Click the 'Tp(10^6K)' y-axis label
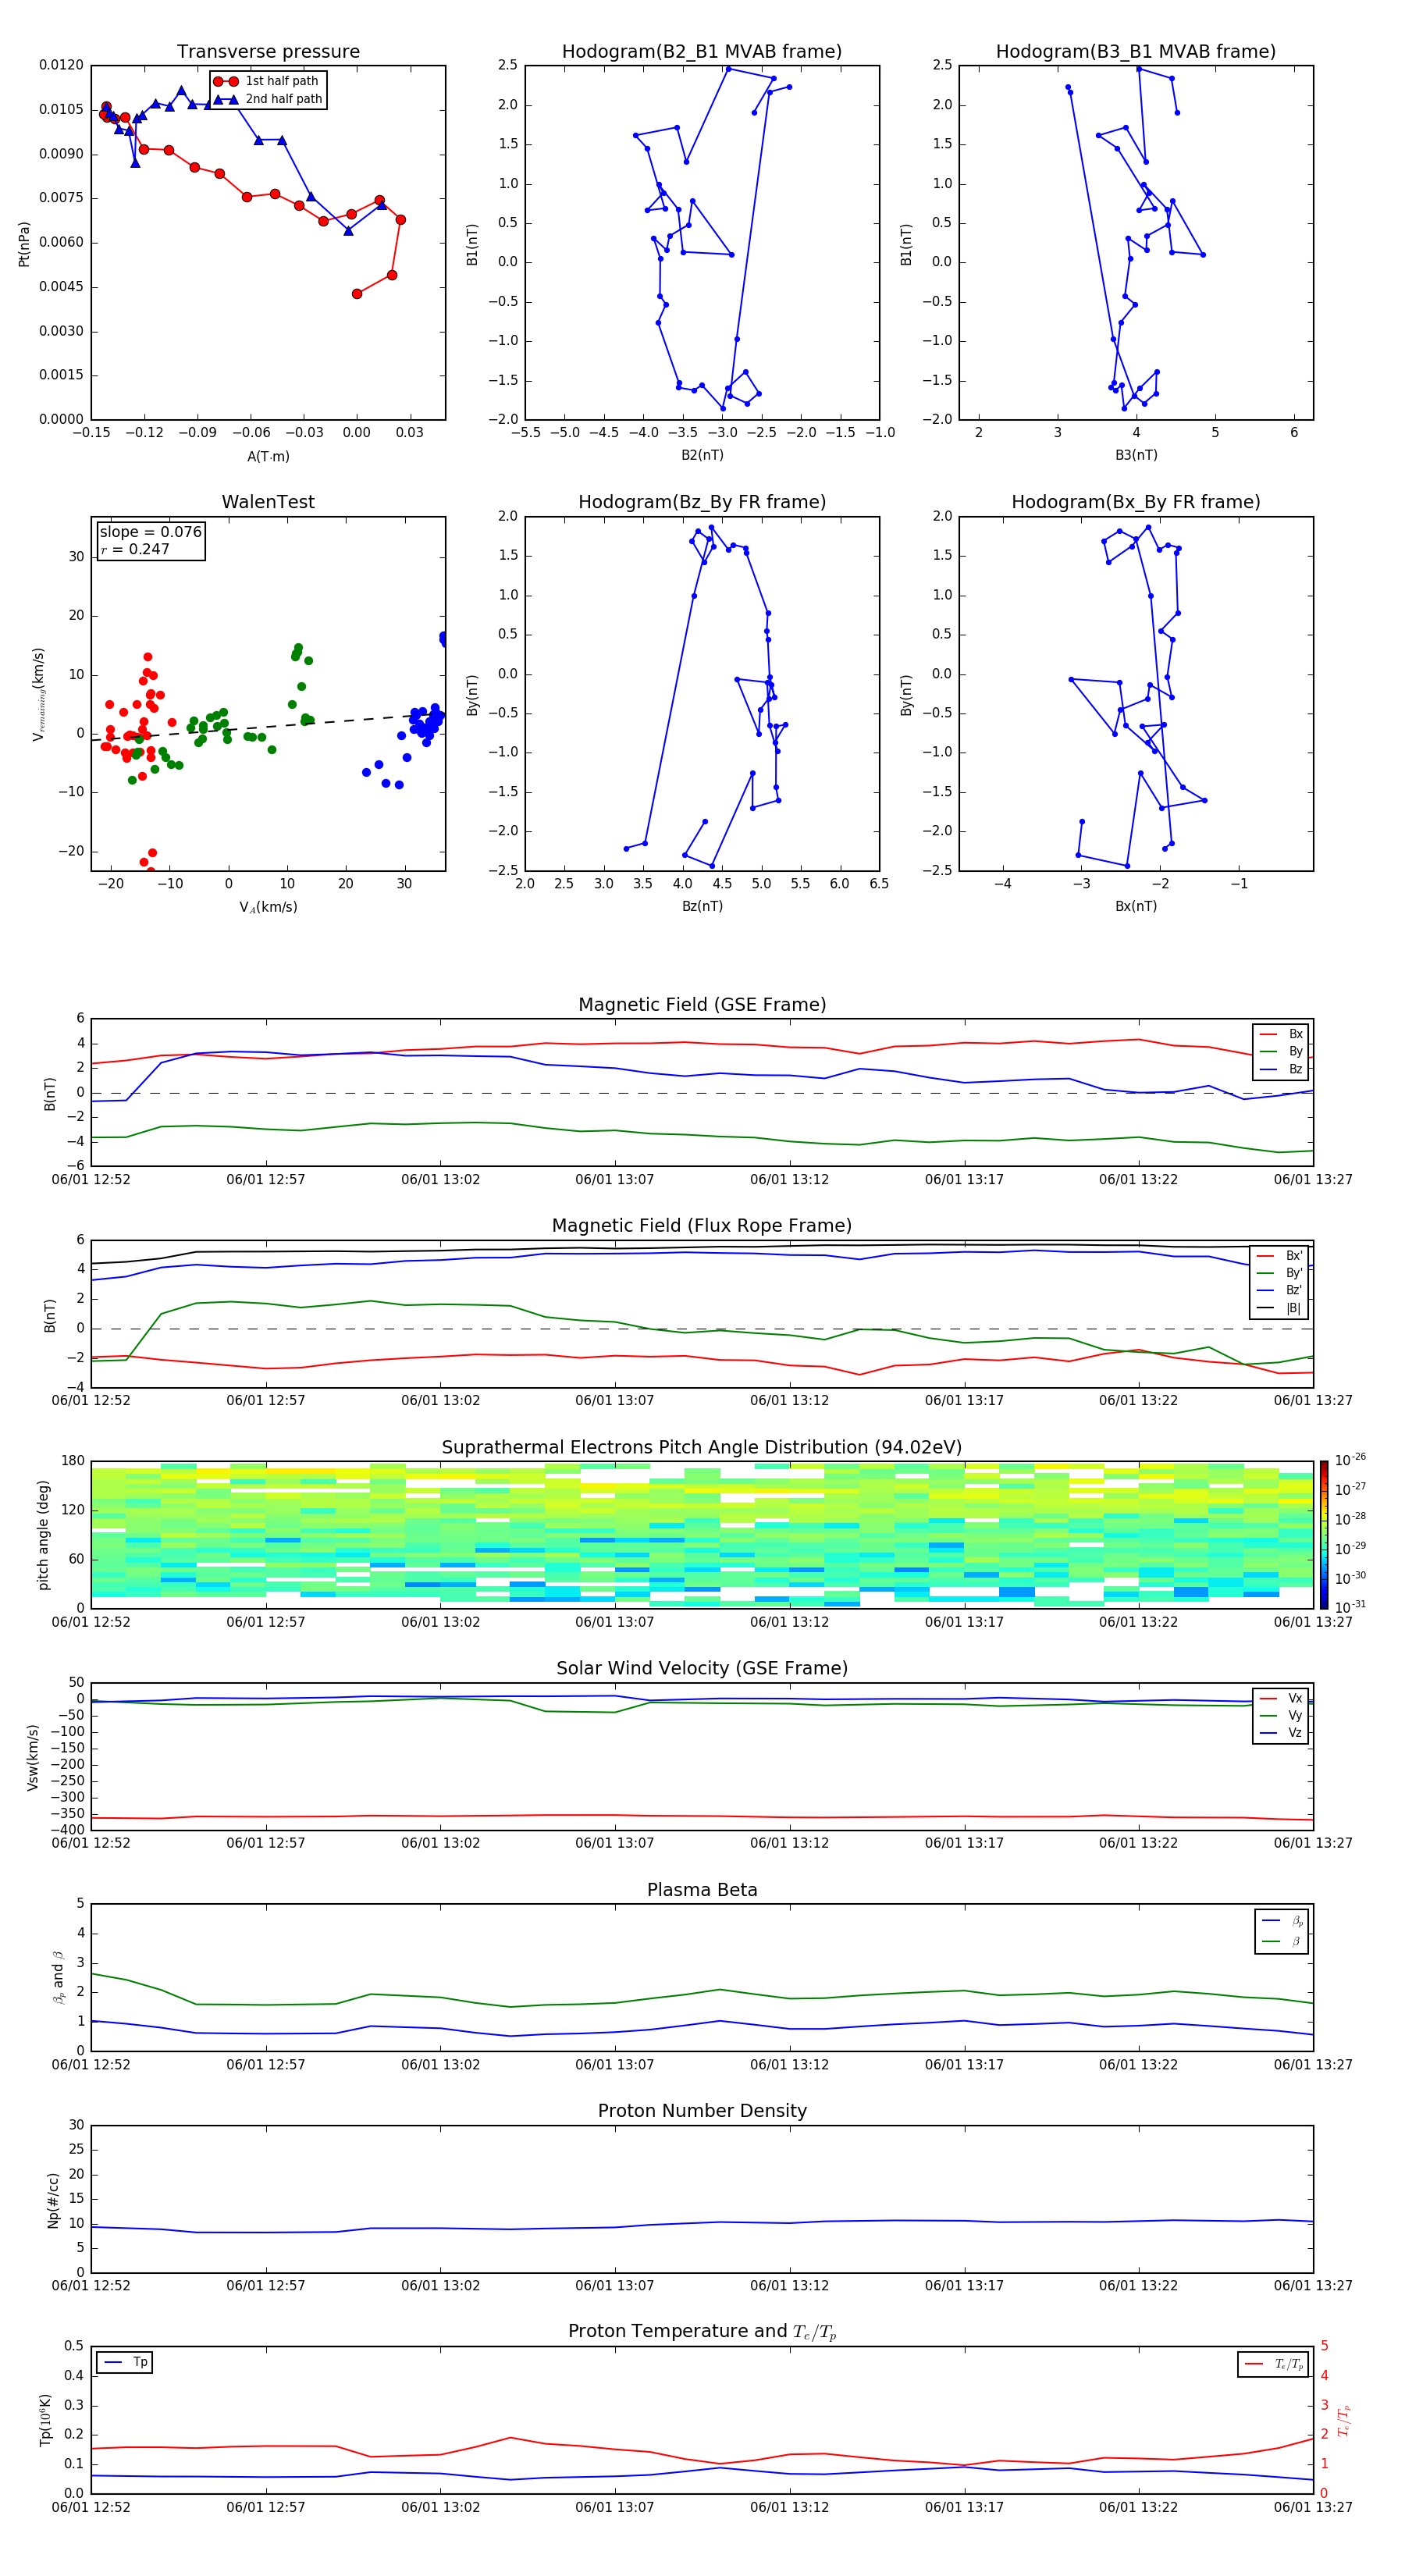 (x=45, y=2420)
